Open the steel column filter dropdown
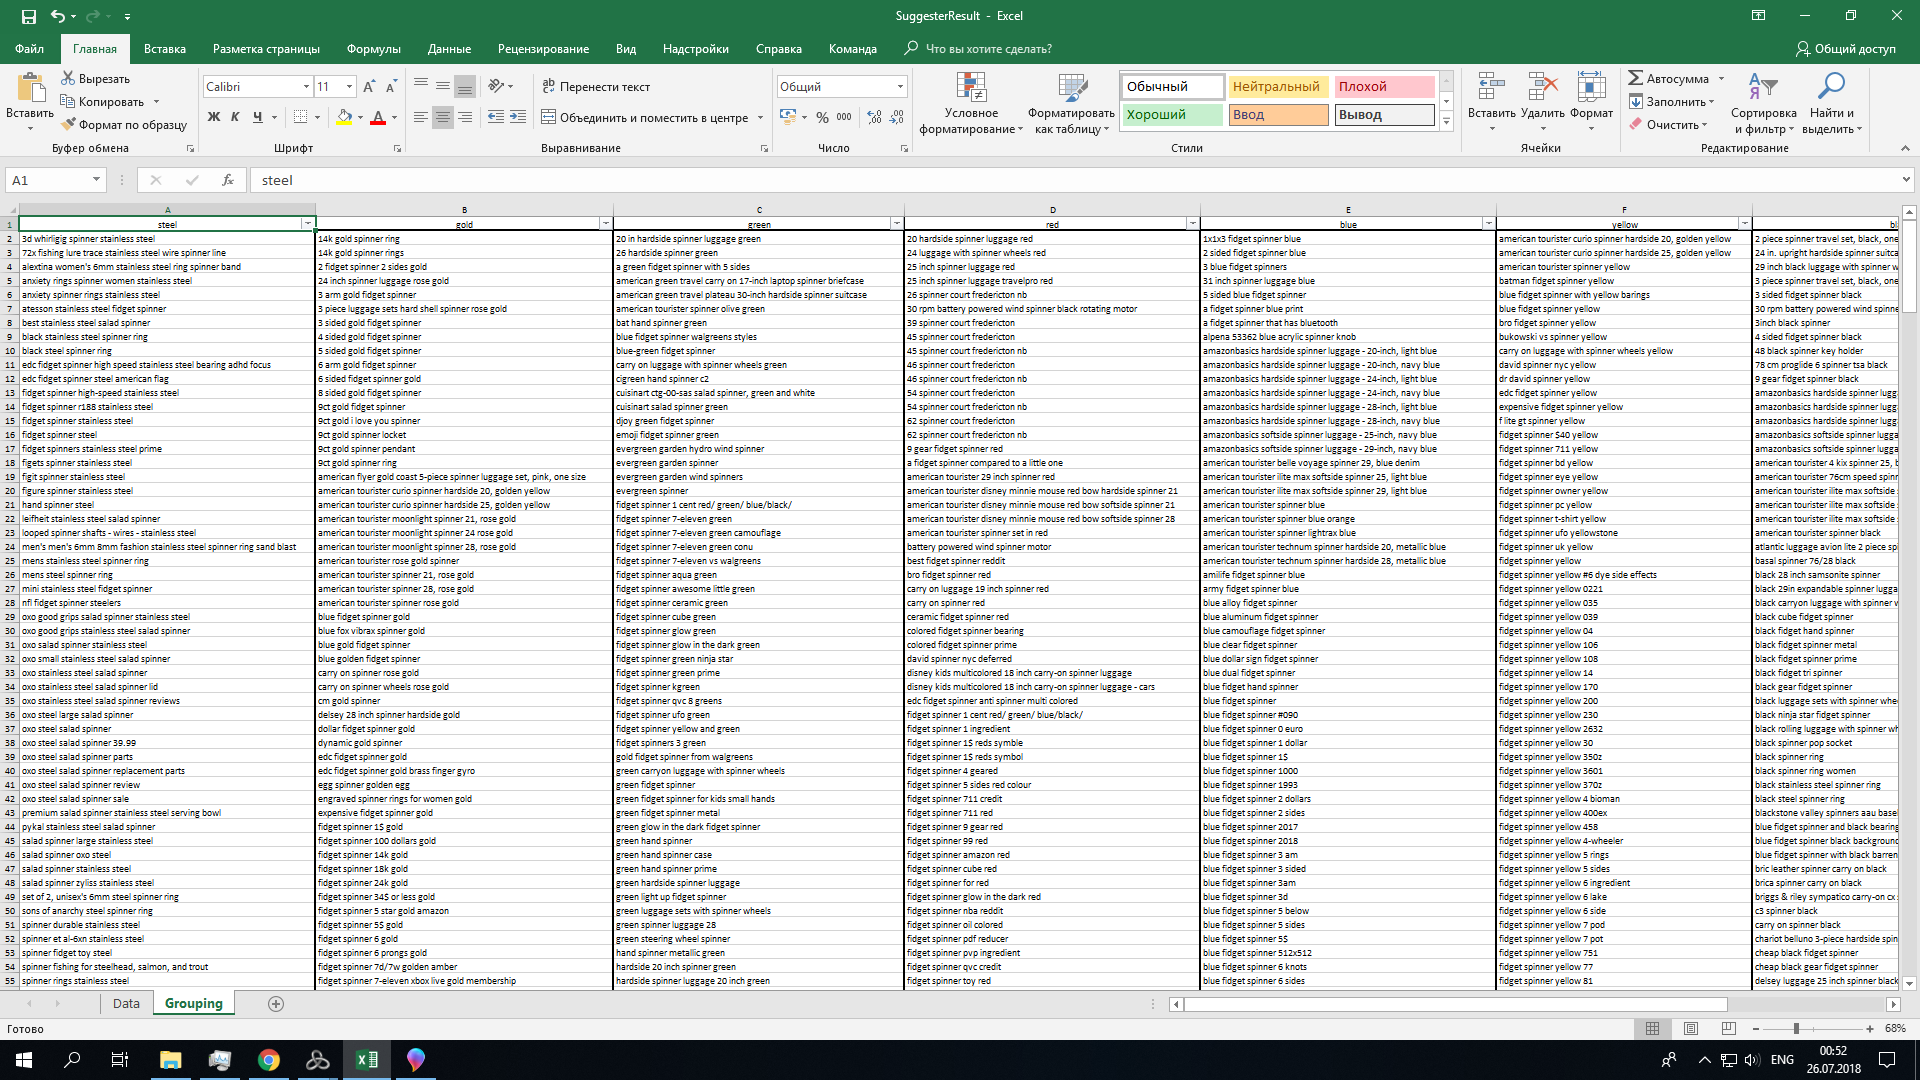Image resolution: width=1920 pixels, height=1080 pixels. point(308,224)
